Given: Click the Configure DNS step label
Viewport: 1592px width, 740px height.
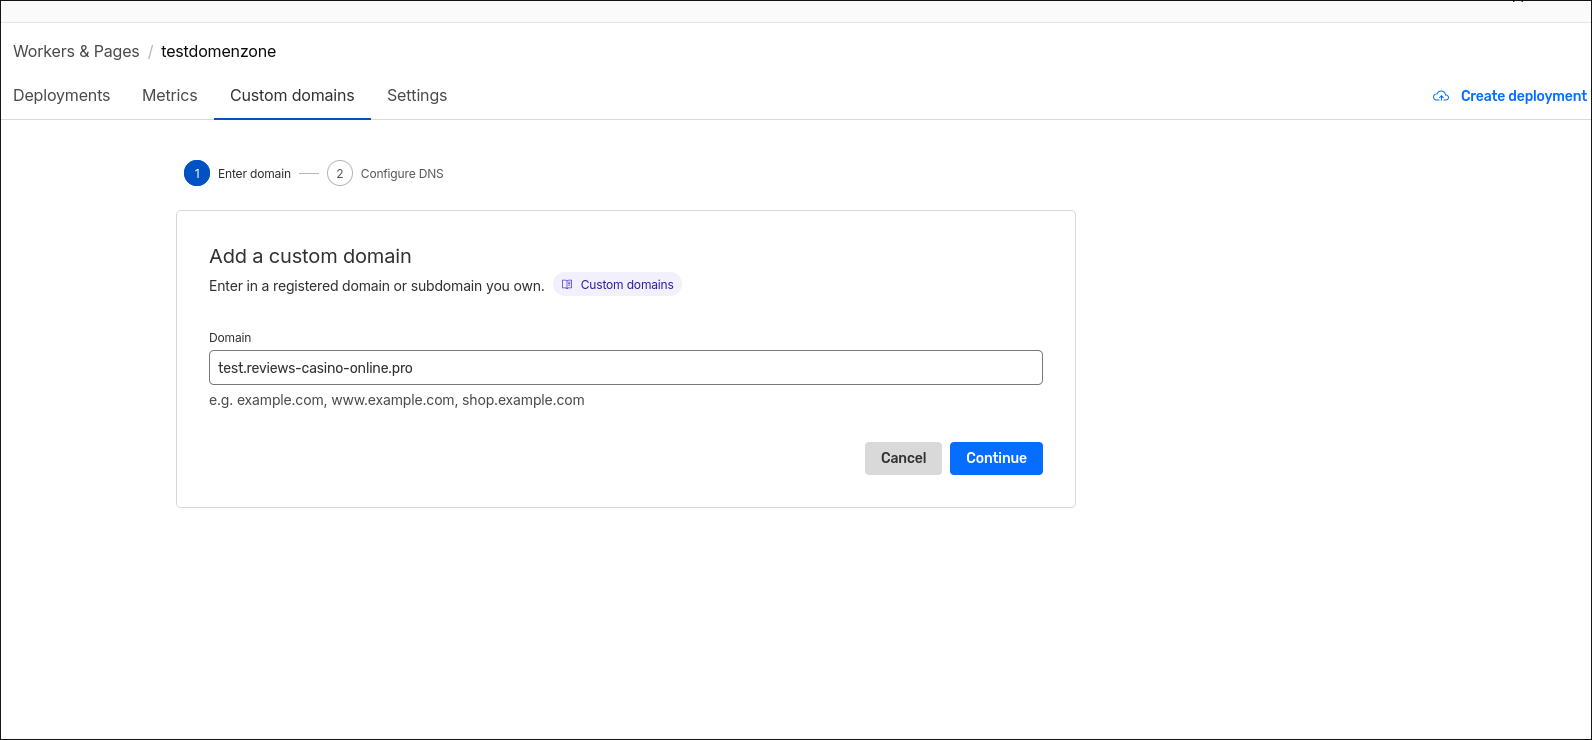Looking at the screenshot, I should pyautogui.click(x=402, y=174).
